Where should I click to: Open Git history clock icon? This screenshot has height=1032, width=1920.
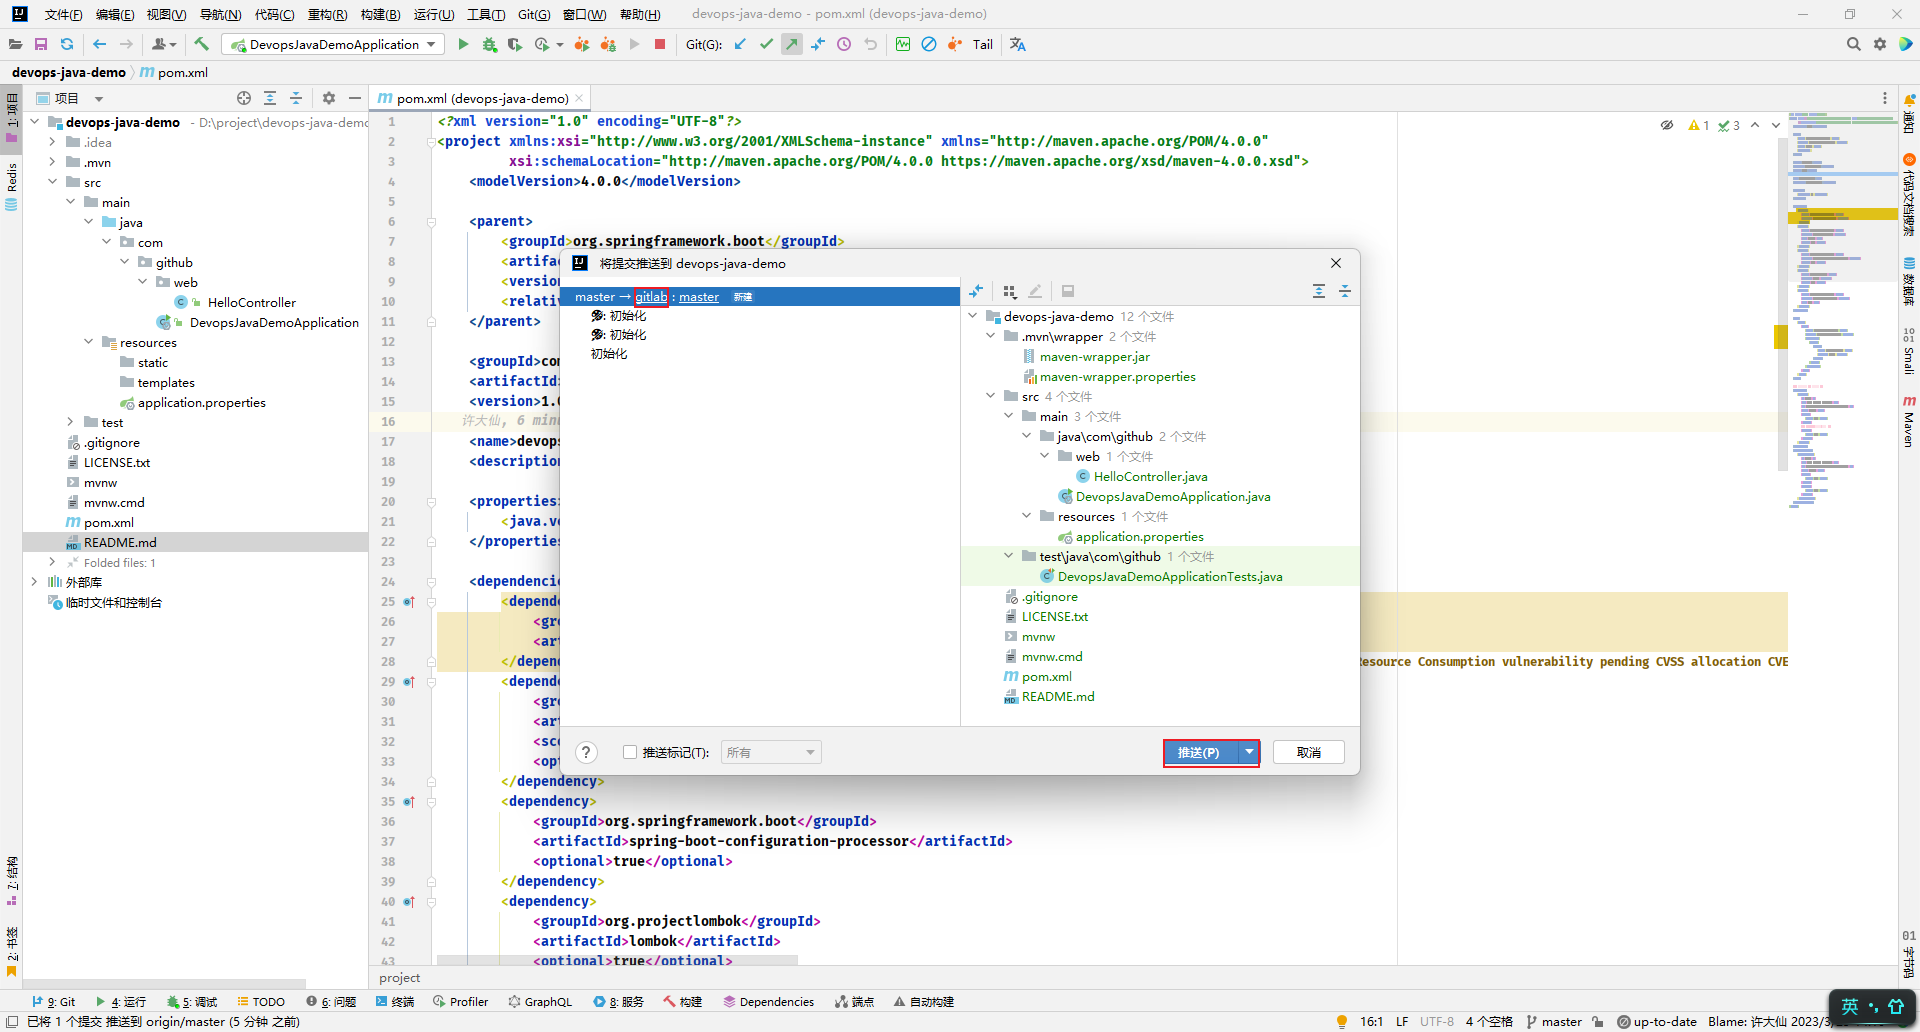(844, 44)
